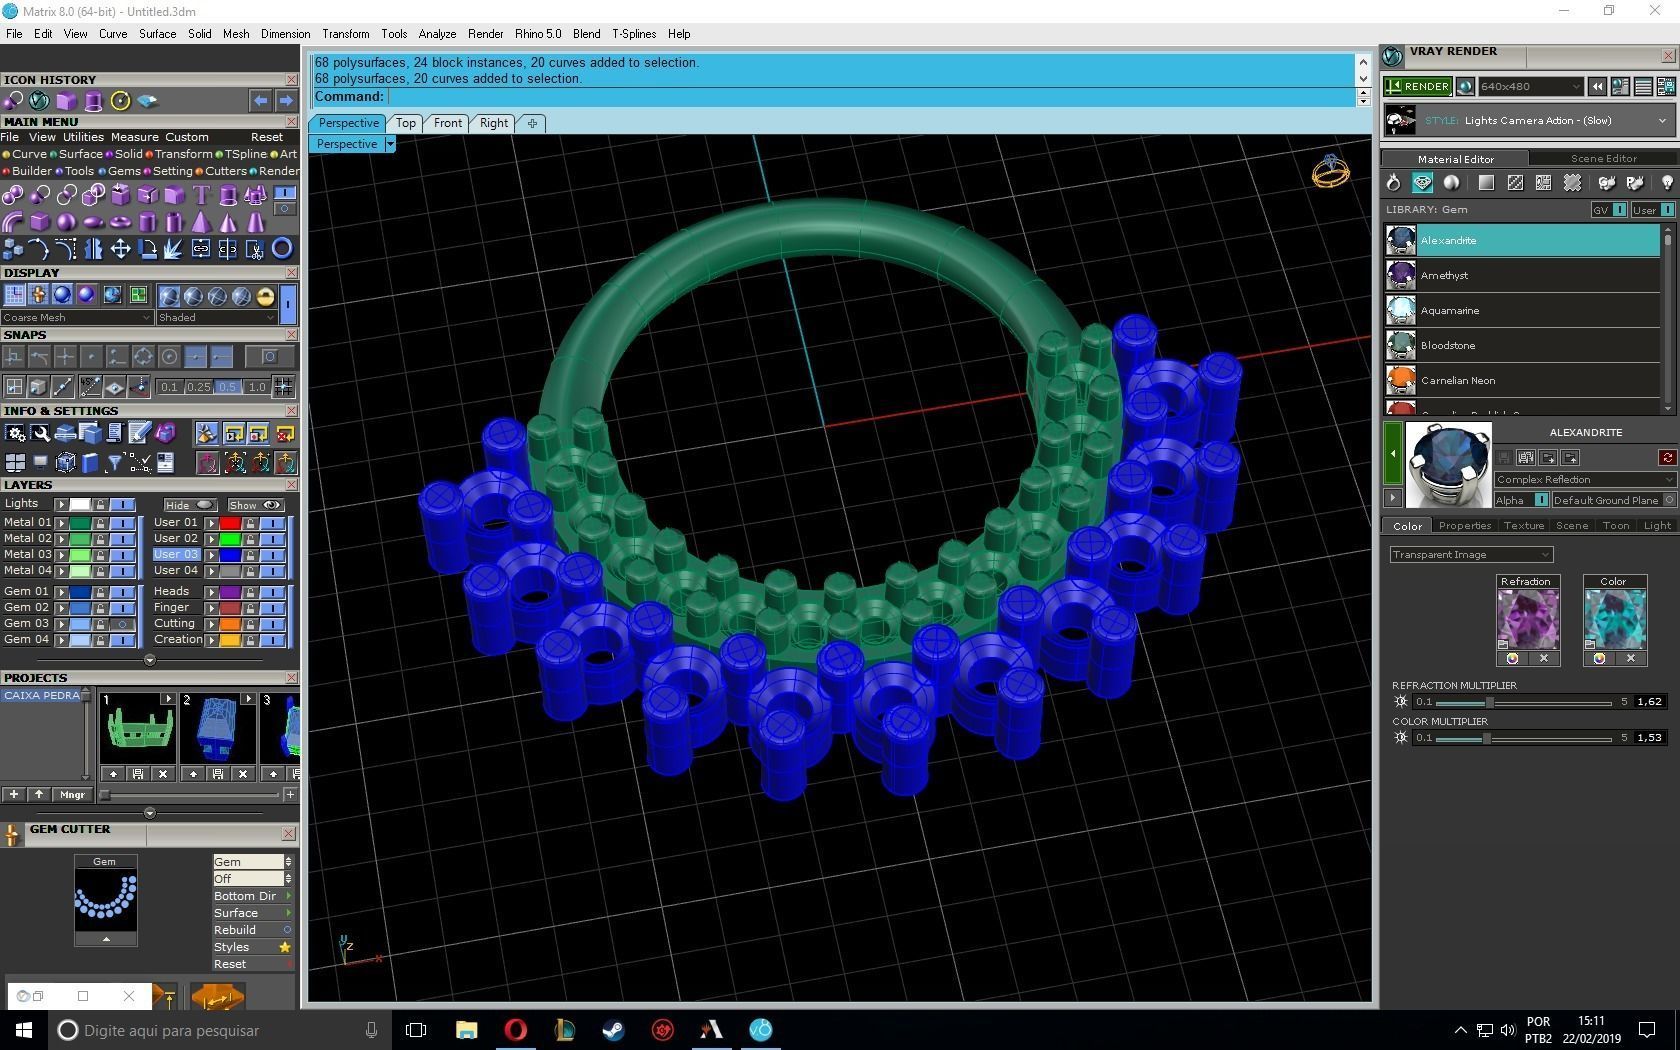Click the Mngr button in Projects

(72, 795)
